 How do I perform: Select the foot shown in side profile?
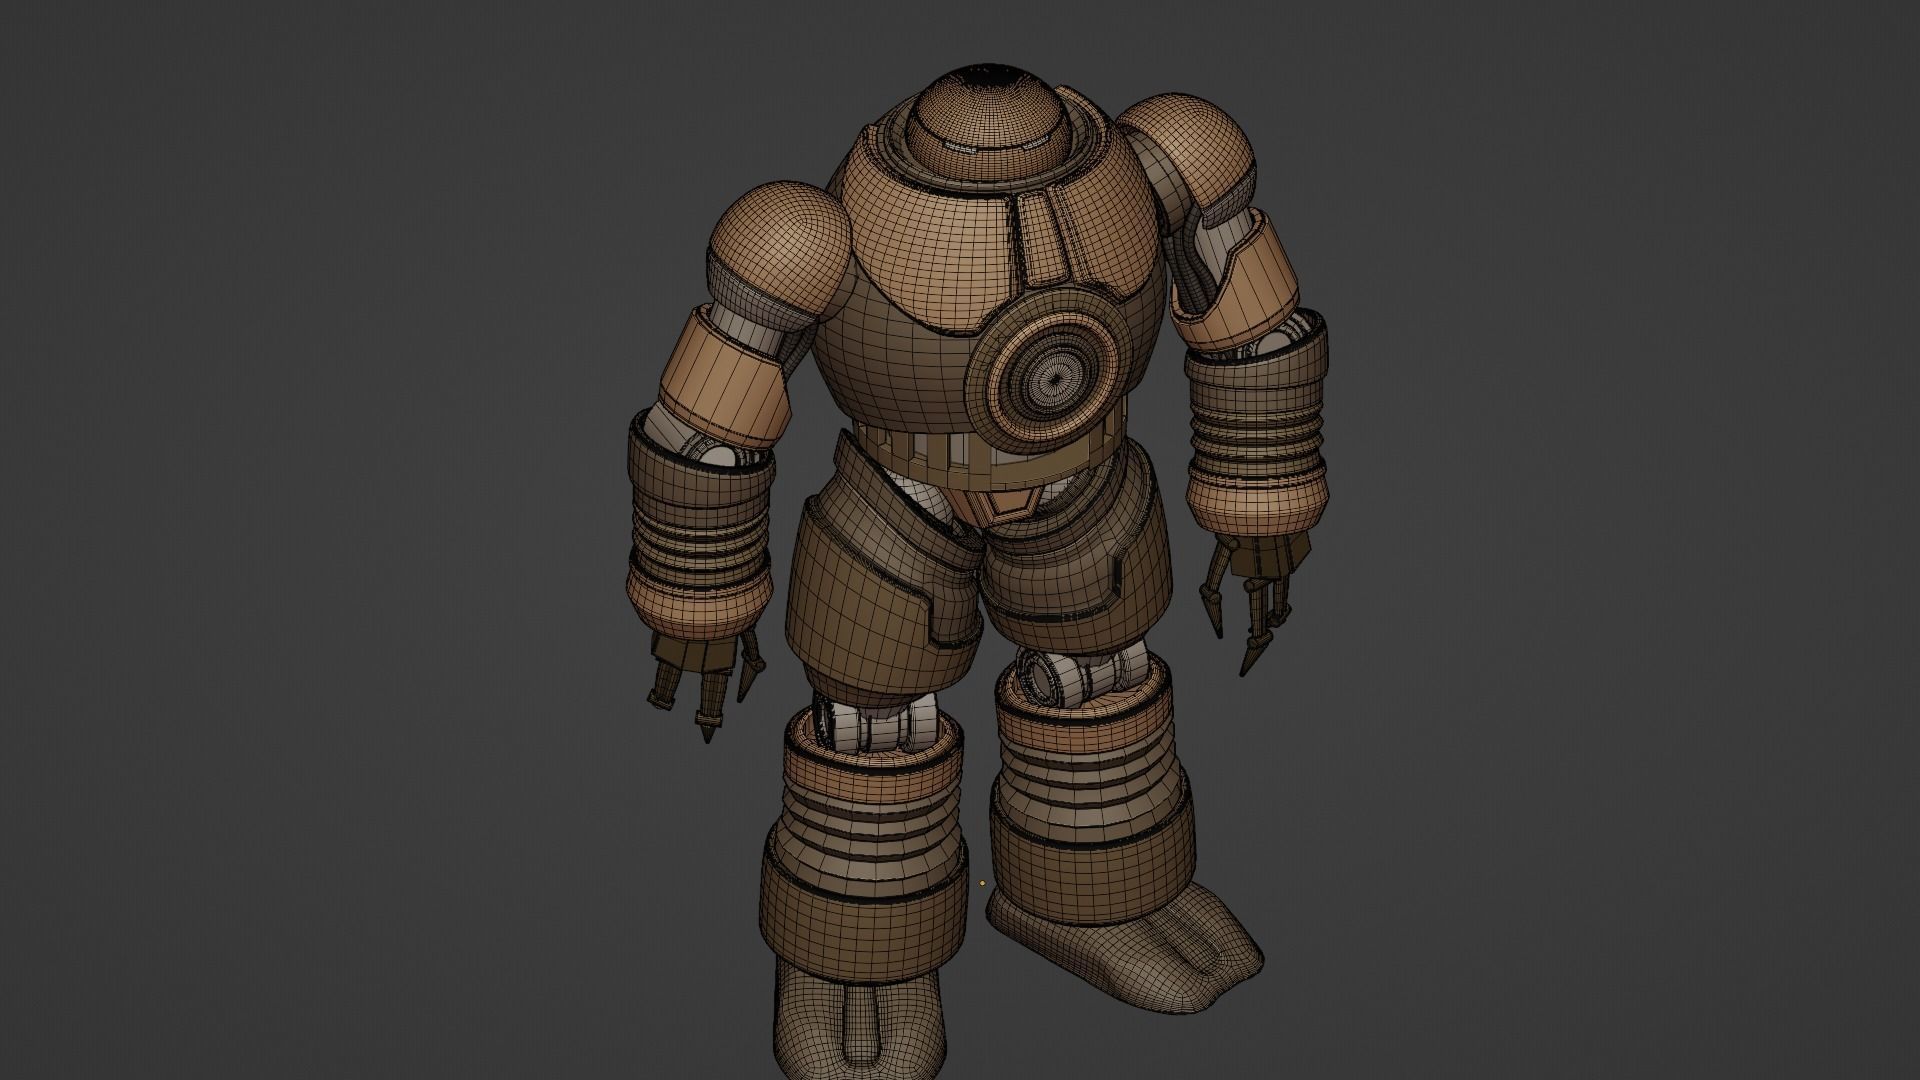pyautogui.click(x=1125, y=949)
